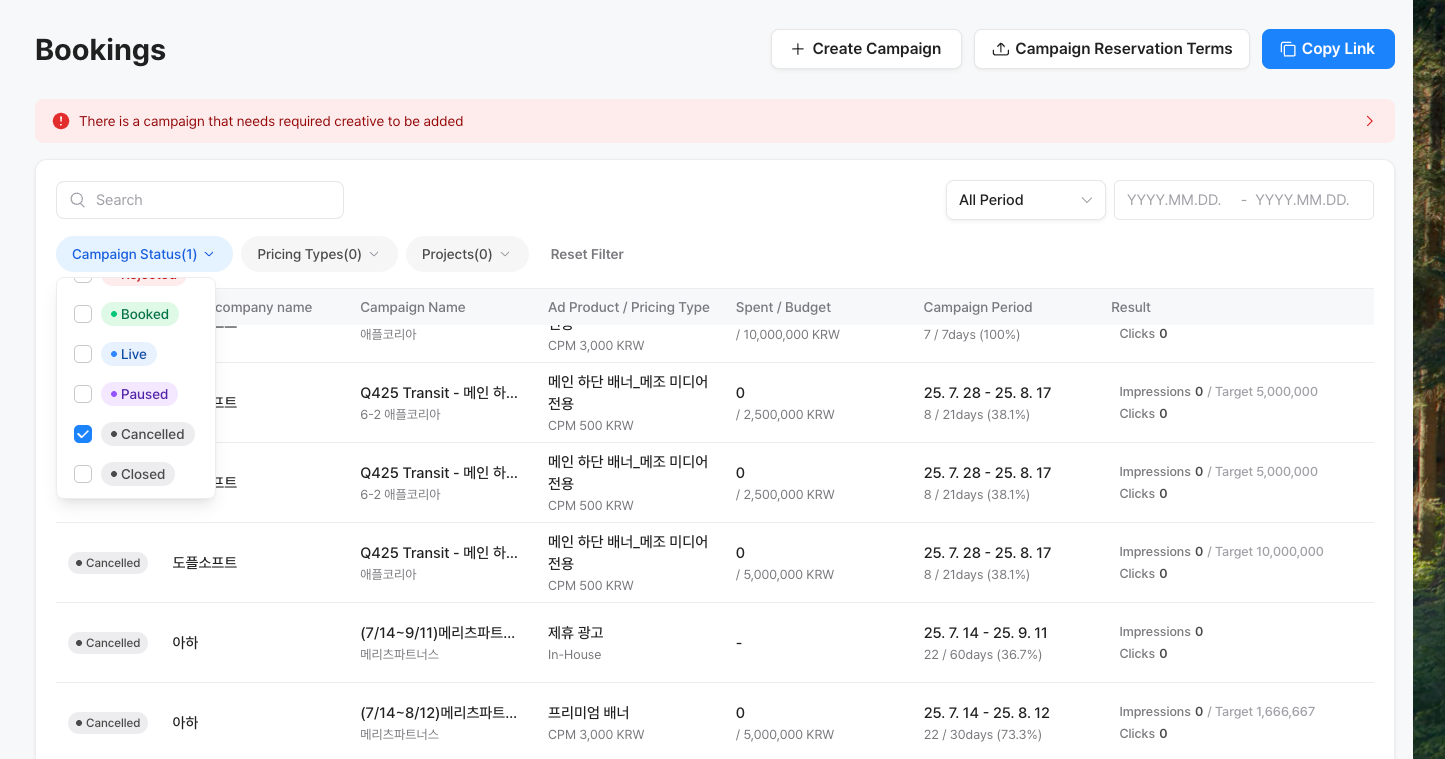Check the Closed status checkbox
Viewport: 1445px width, 759px height.
point(83,474)
